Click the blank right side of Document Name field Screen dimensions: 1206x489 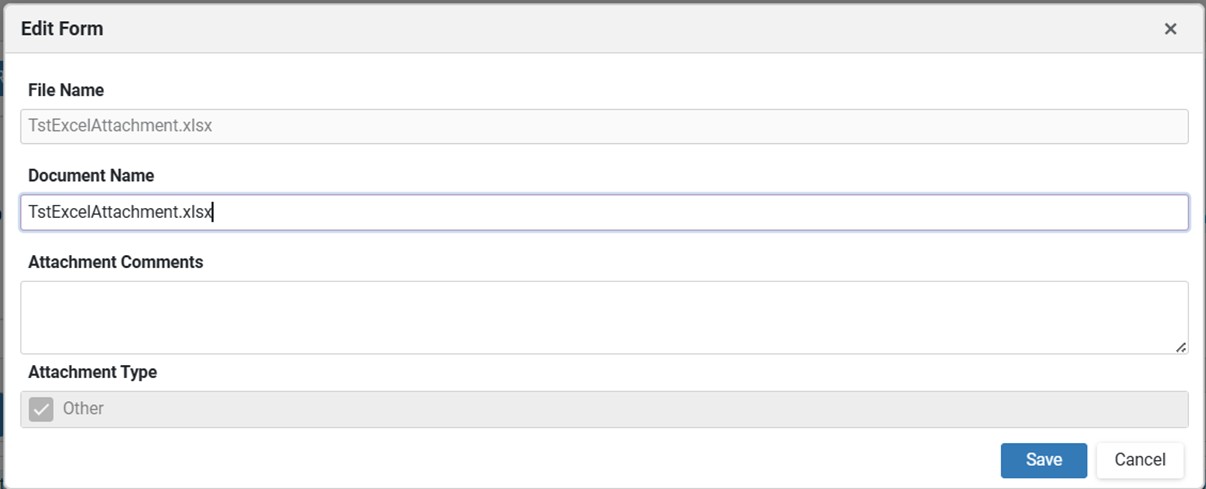coord(900,212)
